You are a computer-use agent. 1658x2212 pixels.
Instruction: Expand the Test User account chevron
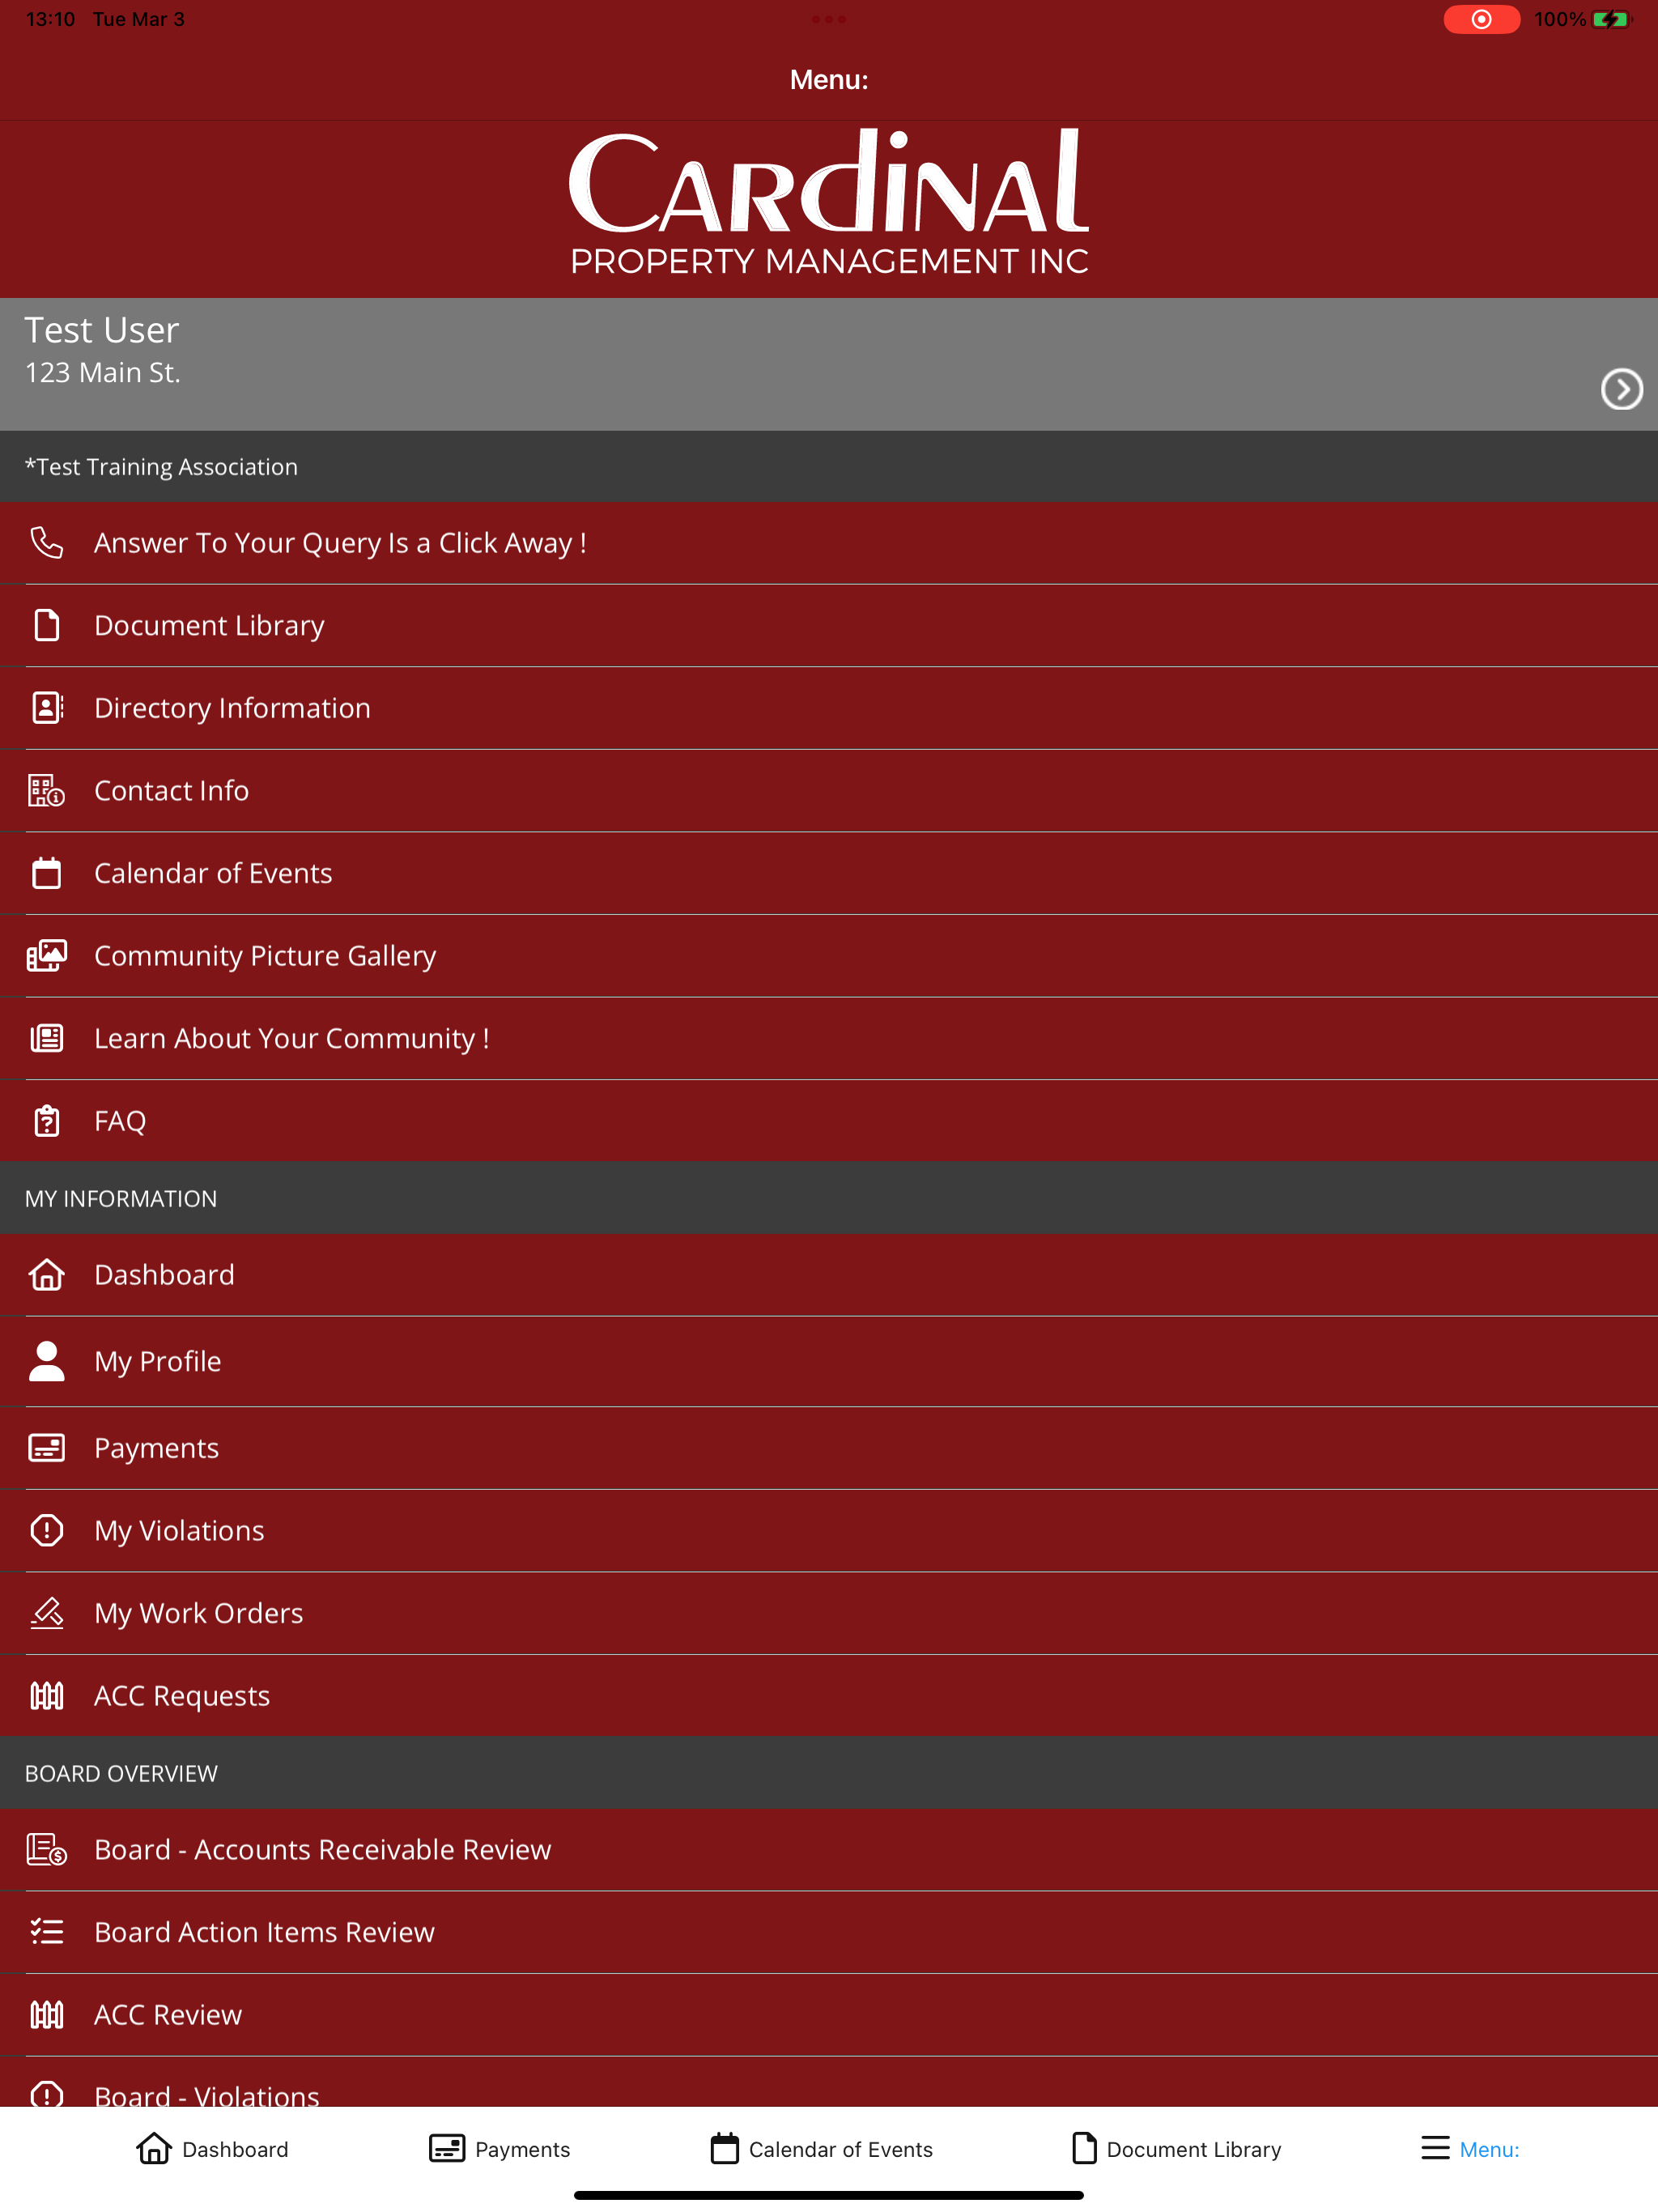coord(1621,389)
